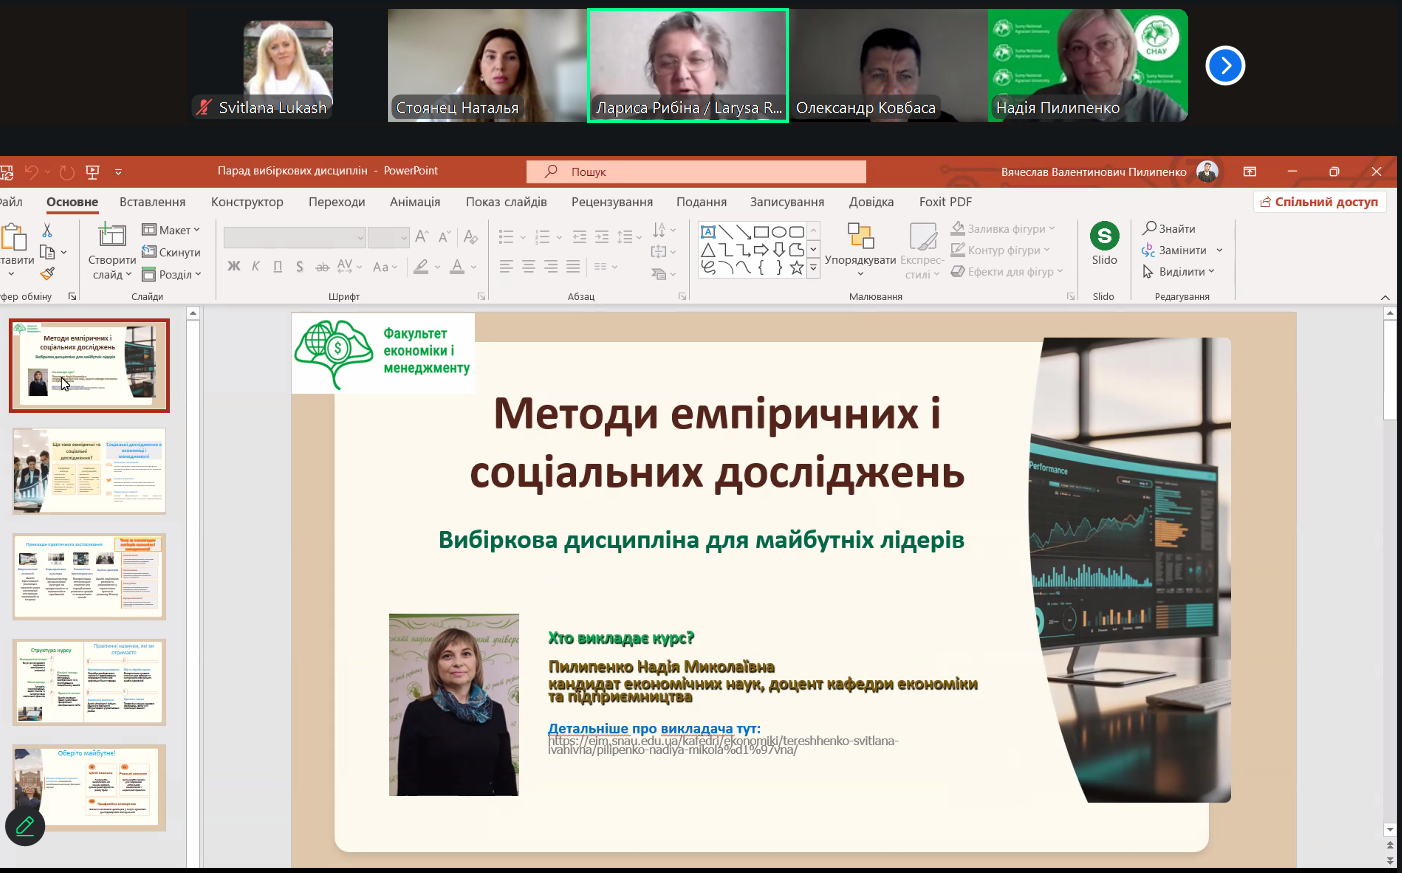The height and width of the screenshot is (873, 1402).
Task: Open the Foxit PDF tab
Action: (x=946, y=202)
